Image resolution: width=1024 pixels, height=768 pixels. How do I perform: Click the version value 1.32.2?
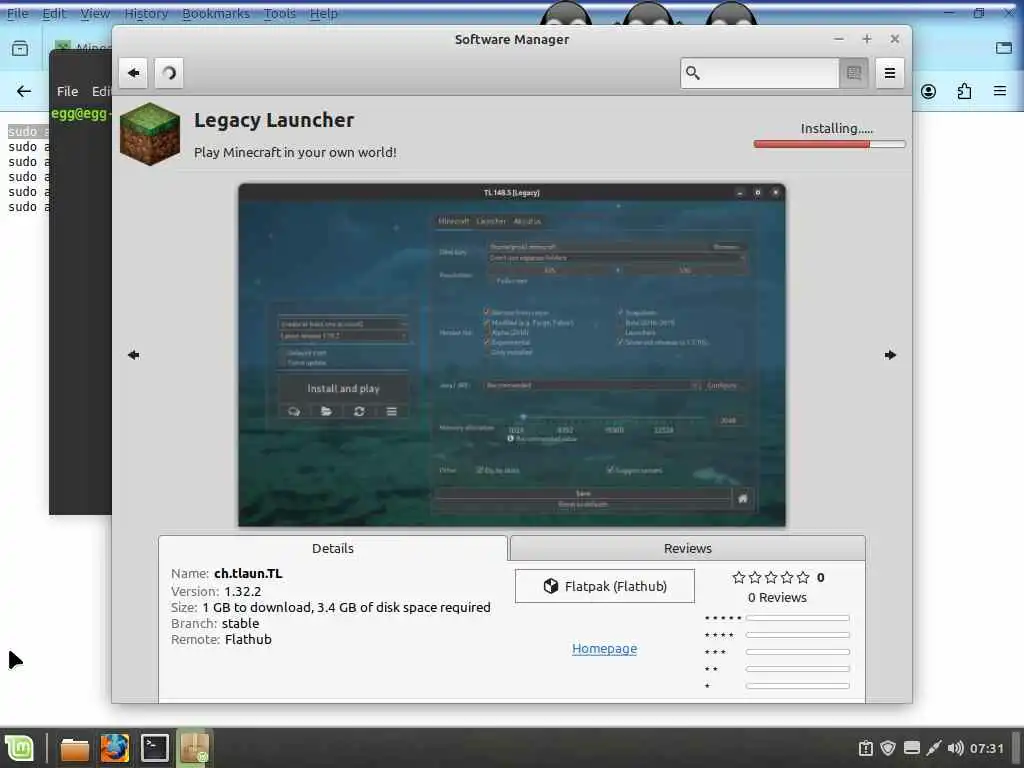[242, 591]
